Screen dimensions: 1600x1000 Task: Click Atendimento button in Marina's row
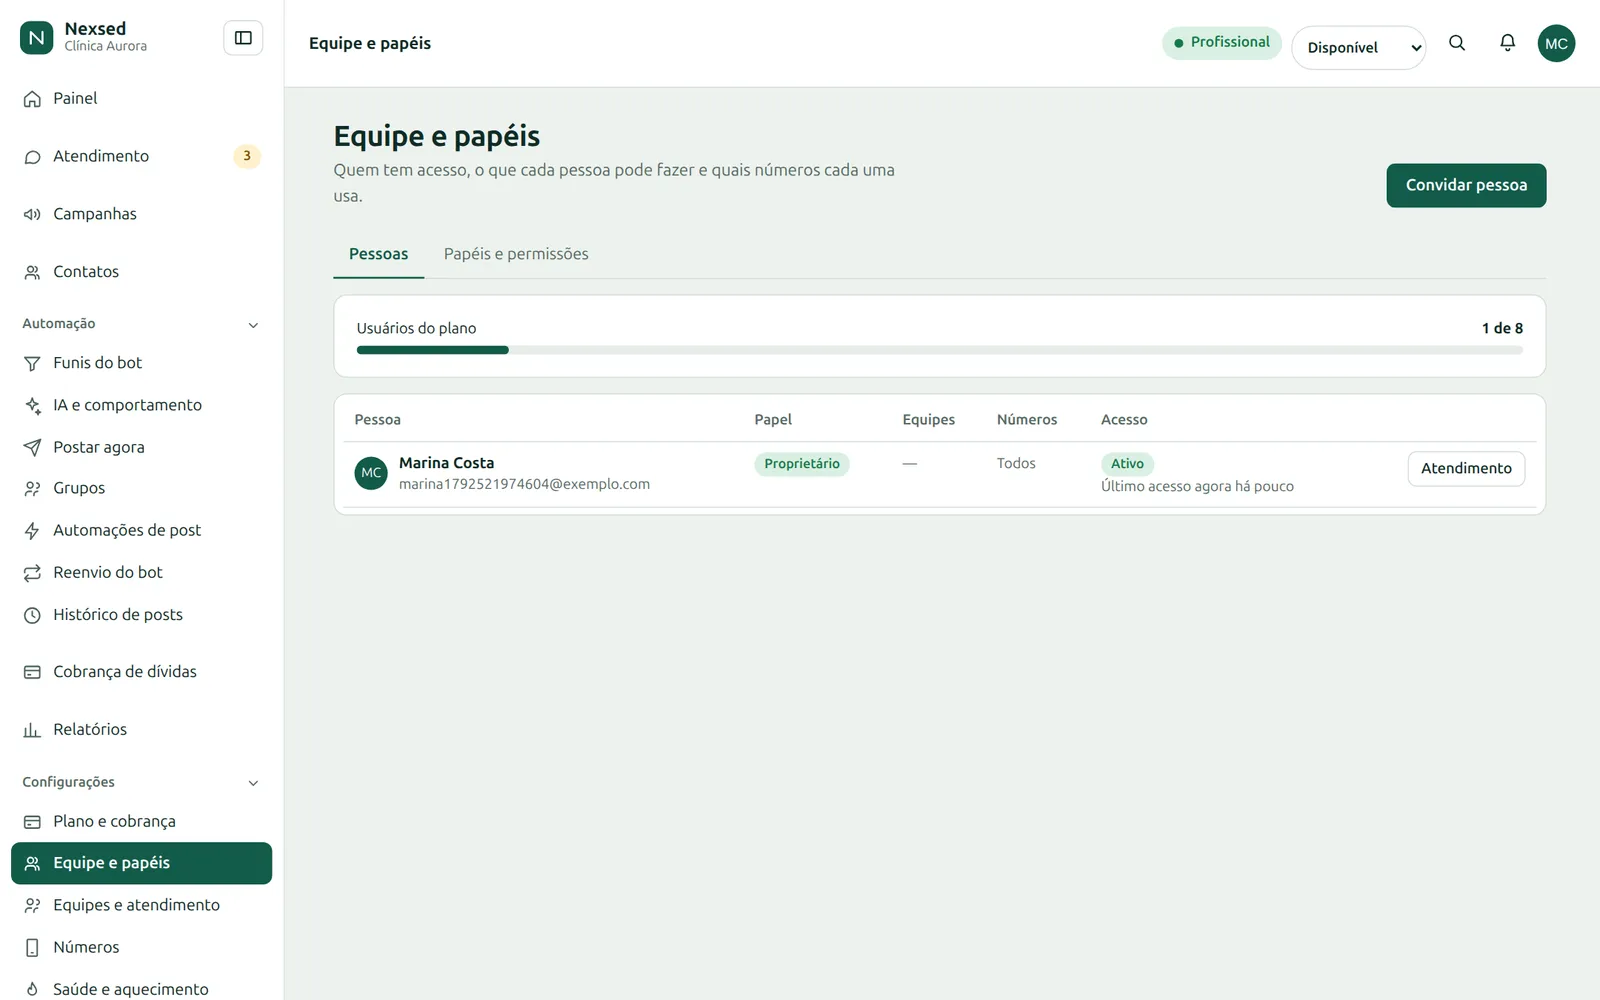(1466, 468)
